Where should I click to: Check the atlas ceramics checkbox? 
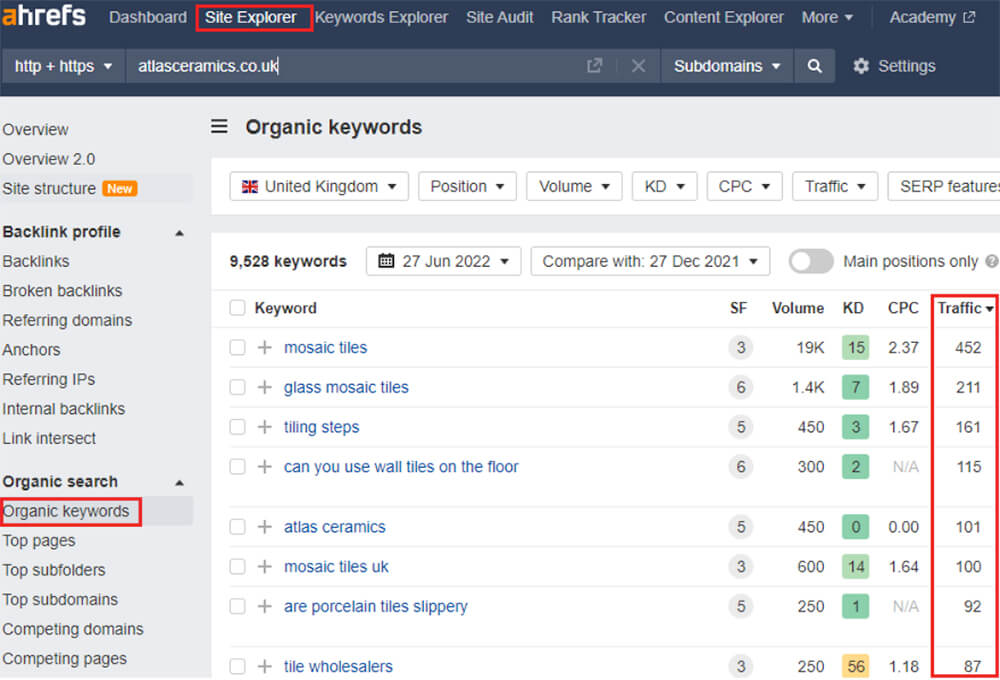click(x=237, y=527)
